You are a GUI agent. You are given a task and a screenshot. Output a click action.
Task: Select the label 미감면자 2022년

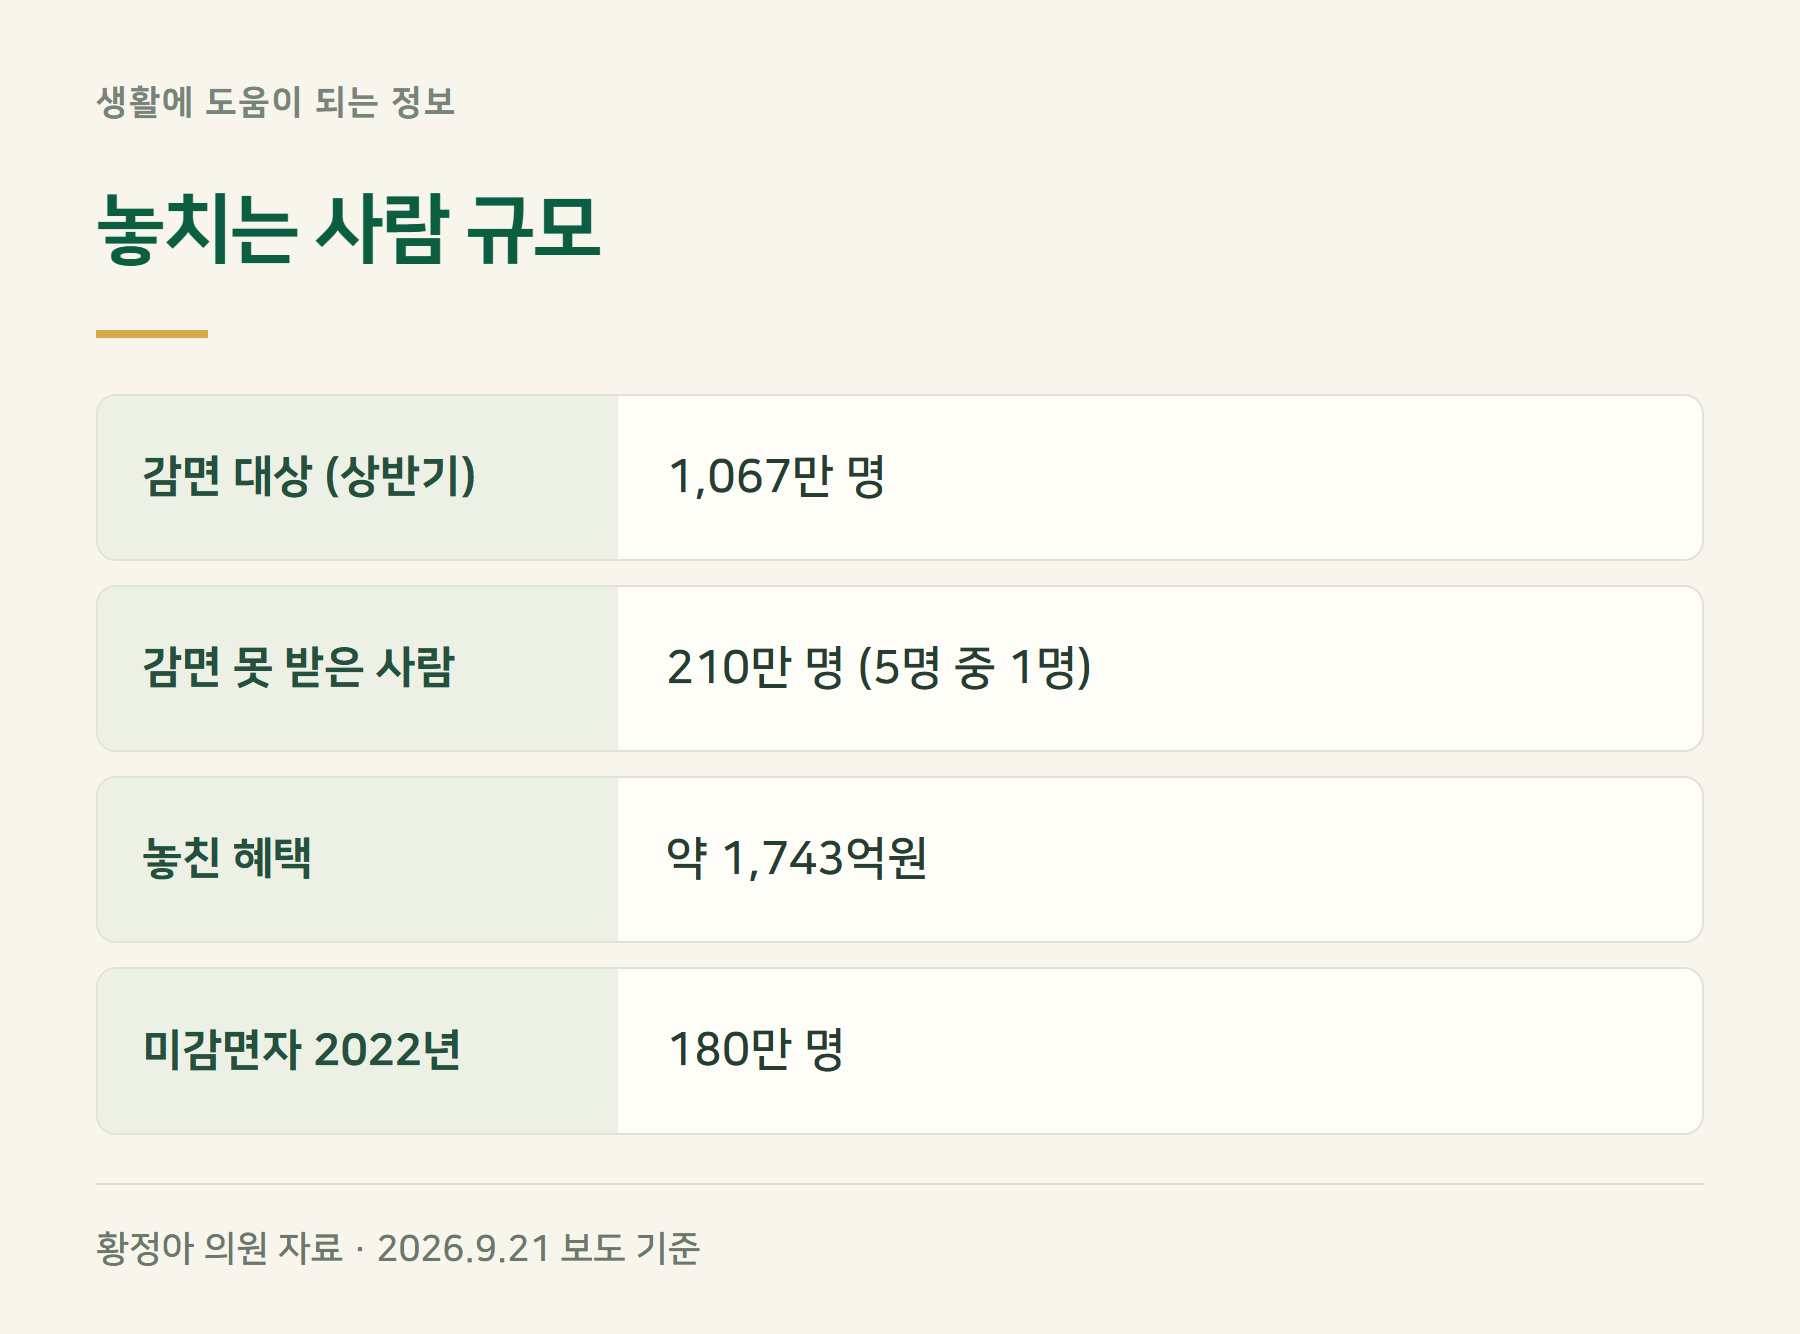pyautogui.click(x=302, y=1050)
